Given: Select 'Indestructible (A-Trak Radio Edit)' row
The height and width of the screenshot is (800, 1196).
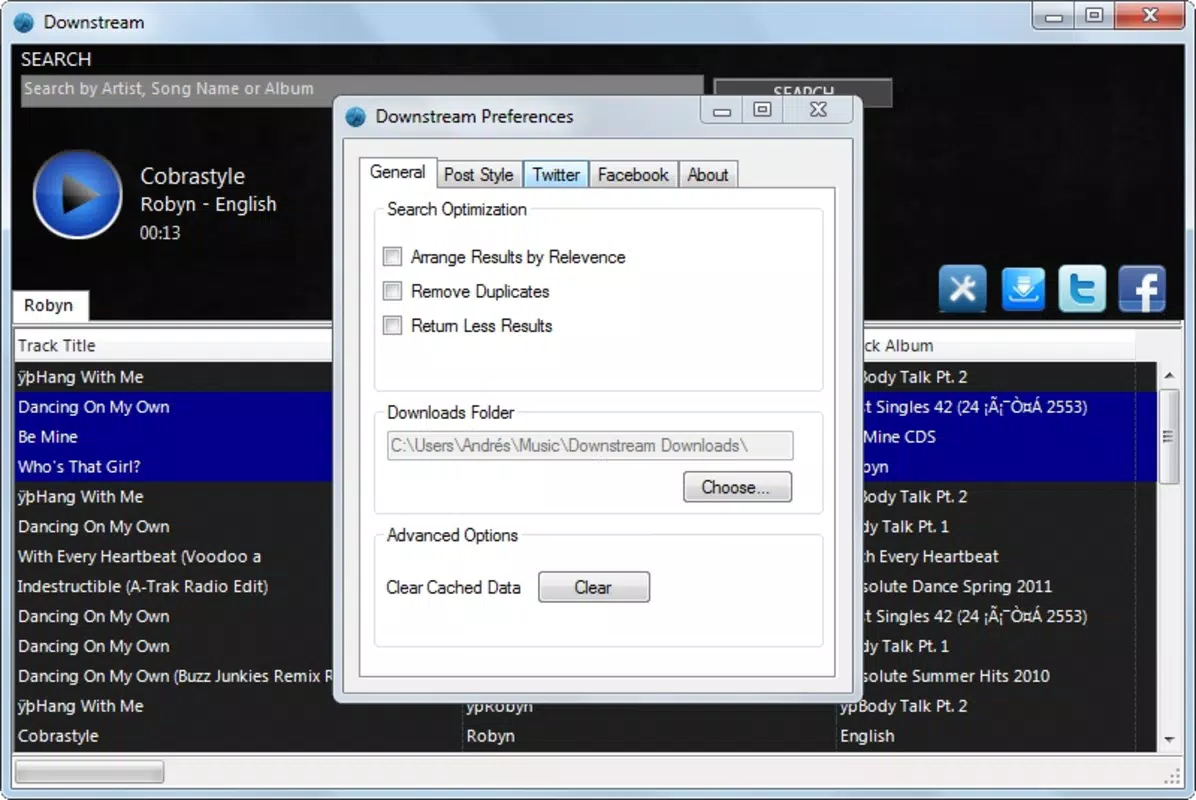Looking at the screenshot, I should [174, 586].
